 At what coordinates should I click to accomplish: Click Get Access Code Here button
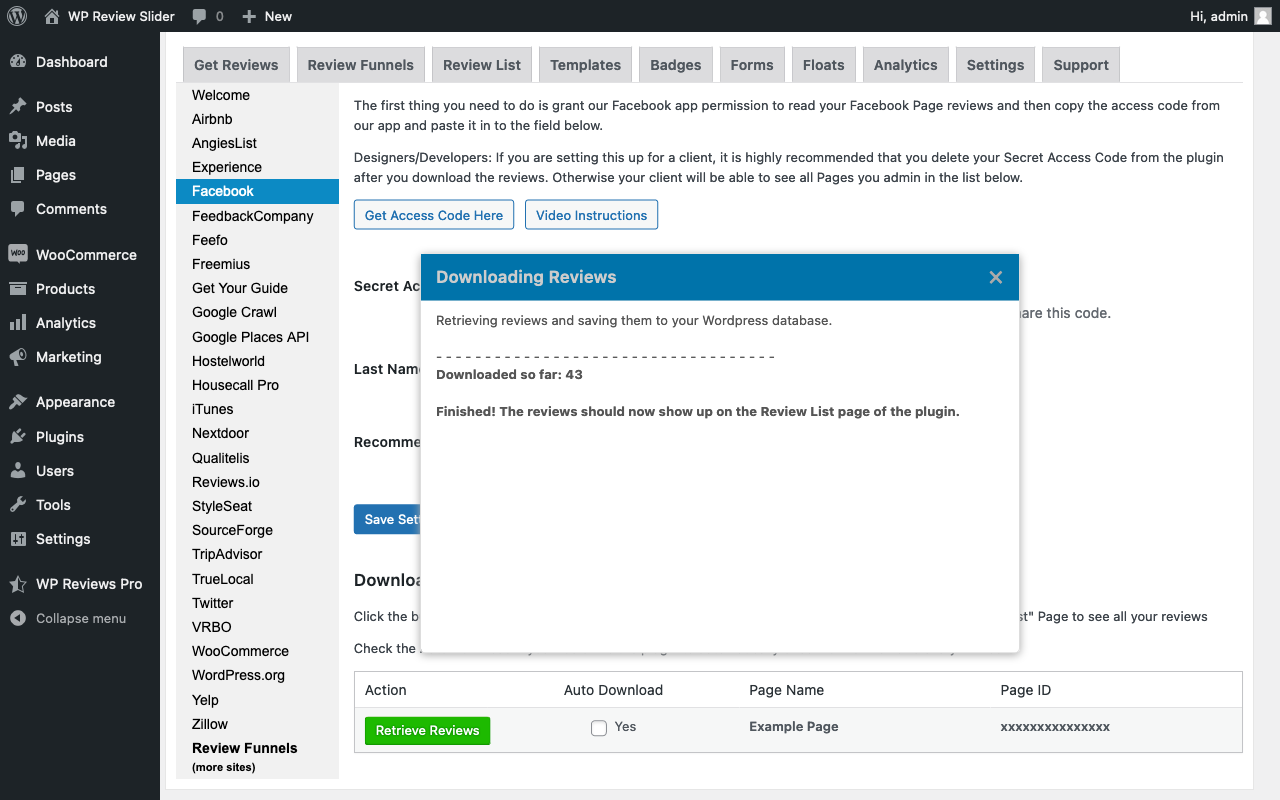click(x=434, y=215)
